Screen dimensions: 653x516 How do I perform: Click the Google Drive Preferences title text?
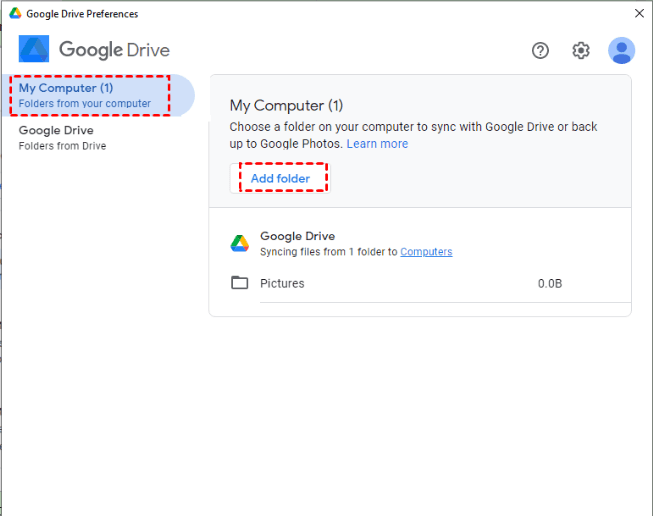[82, 14]
